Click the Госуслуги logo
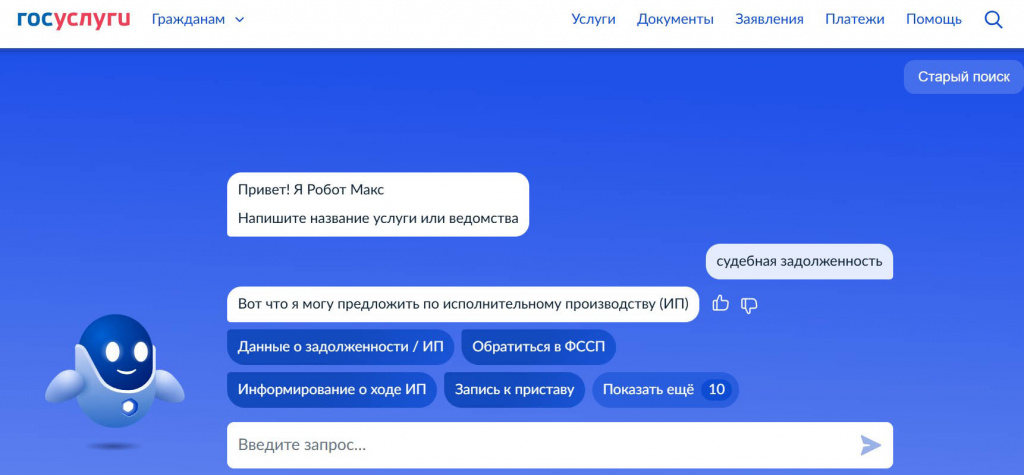Screen dimensions: 1024x475 pyautogui.click(x=74, y=20)
